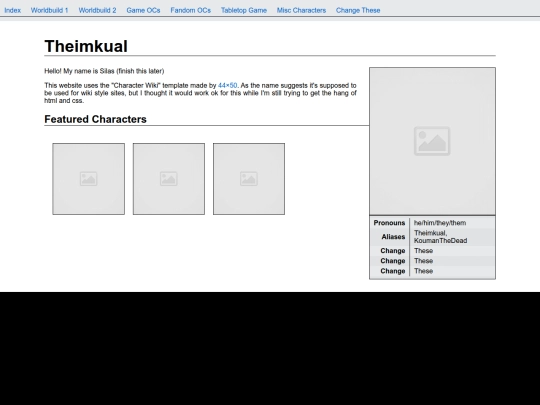Click the Aliases label in infobox
The width and height of the screenshot is (540, 405).
393,237
